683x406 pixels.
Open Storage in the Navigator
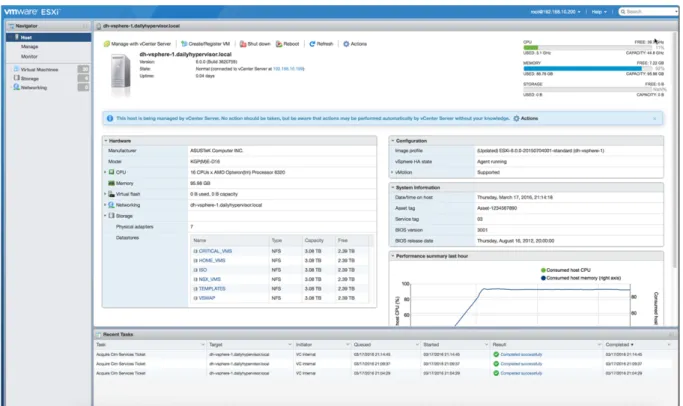point(30,78)
